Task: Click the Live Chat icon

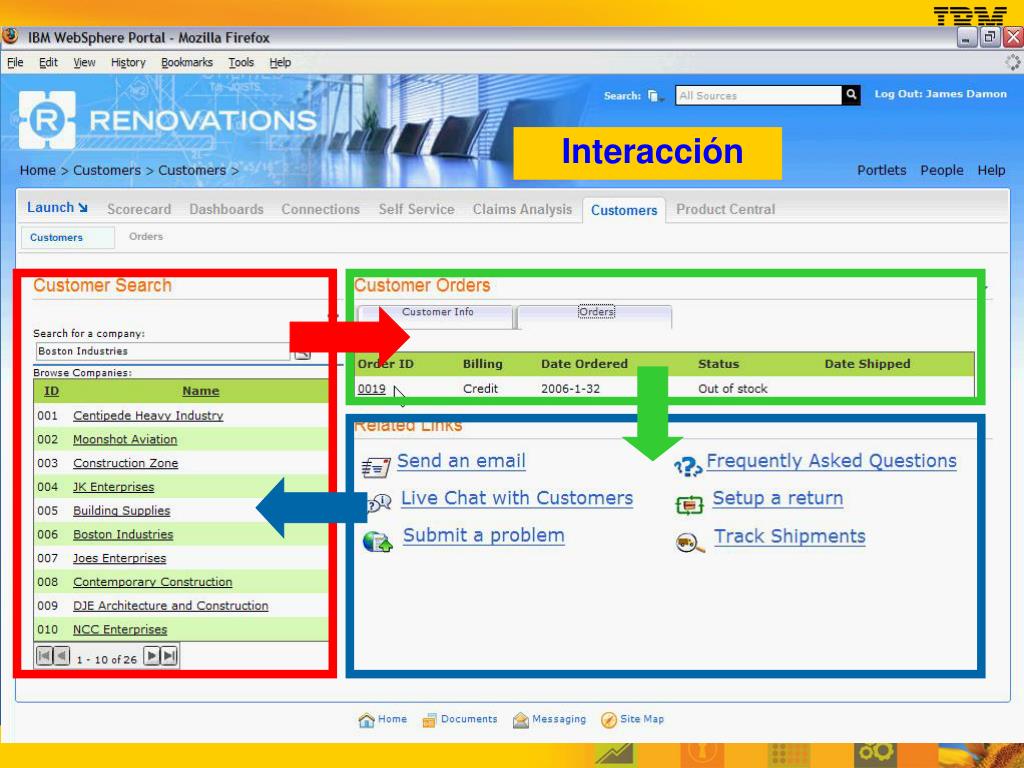Action: click(x=378, y=503)
